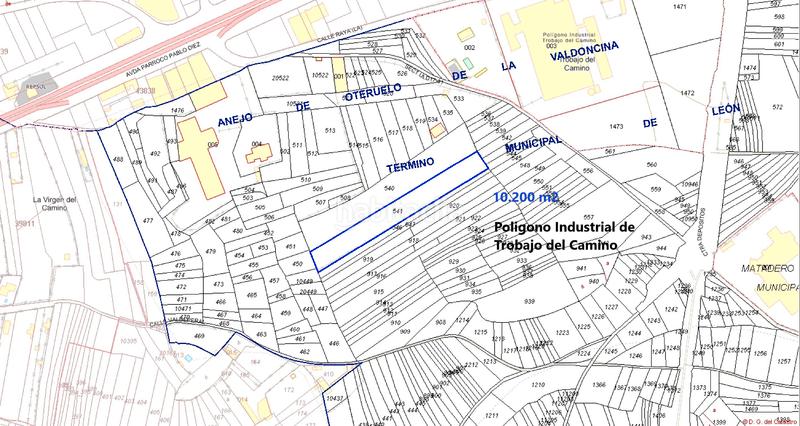Select yellow building 002 near the top

(466, 34)
